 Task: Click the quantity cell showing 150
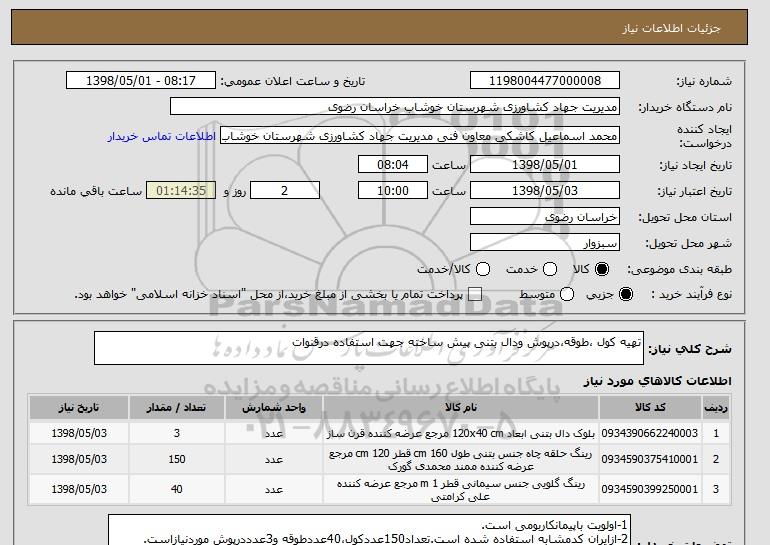pos(177,459)
